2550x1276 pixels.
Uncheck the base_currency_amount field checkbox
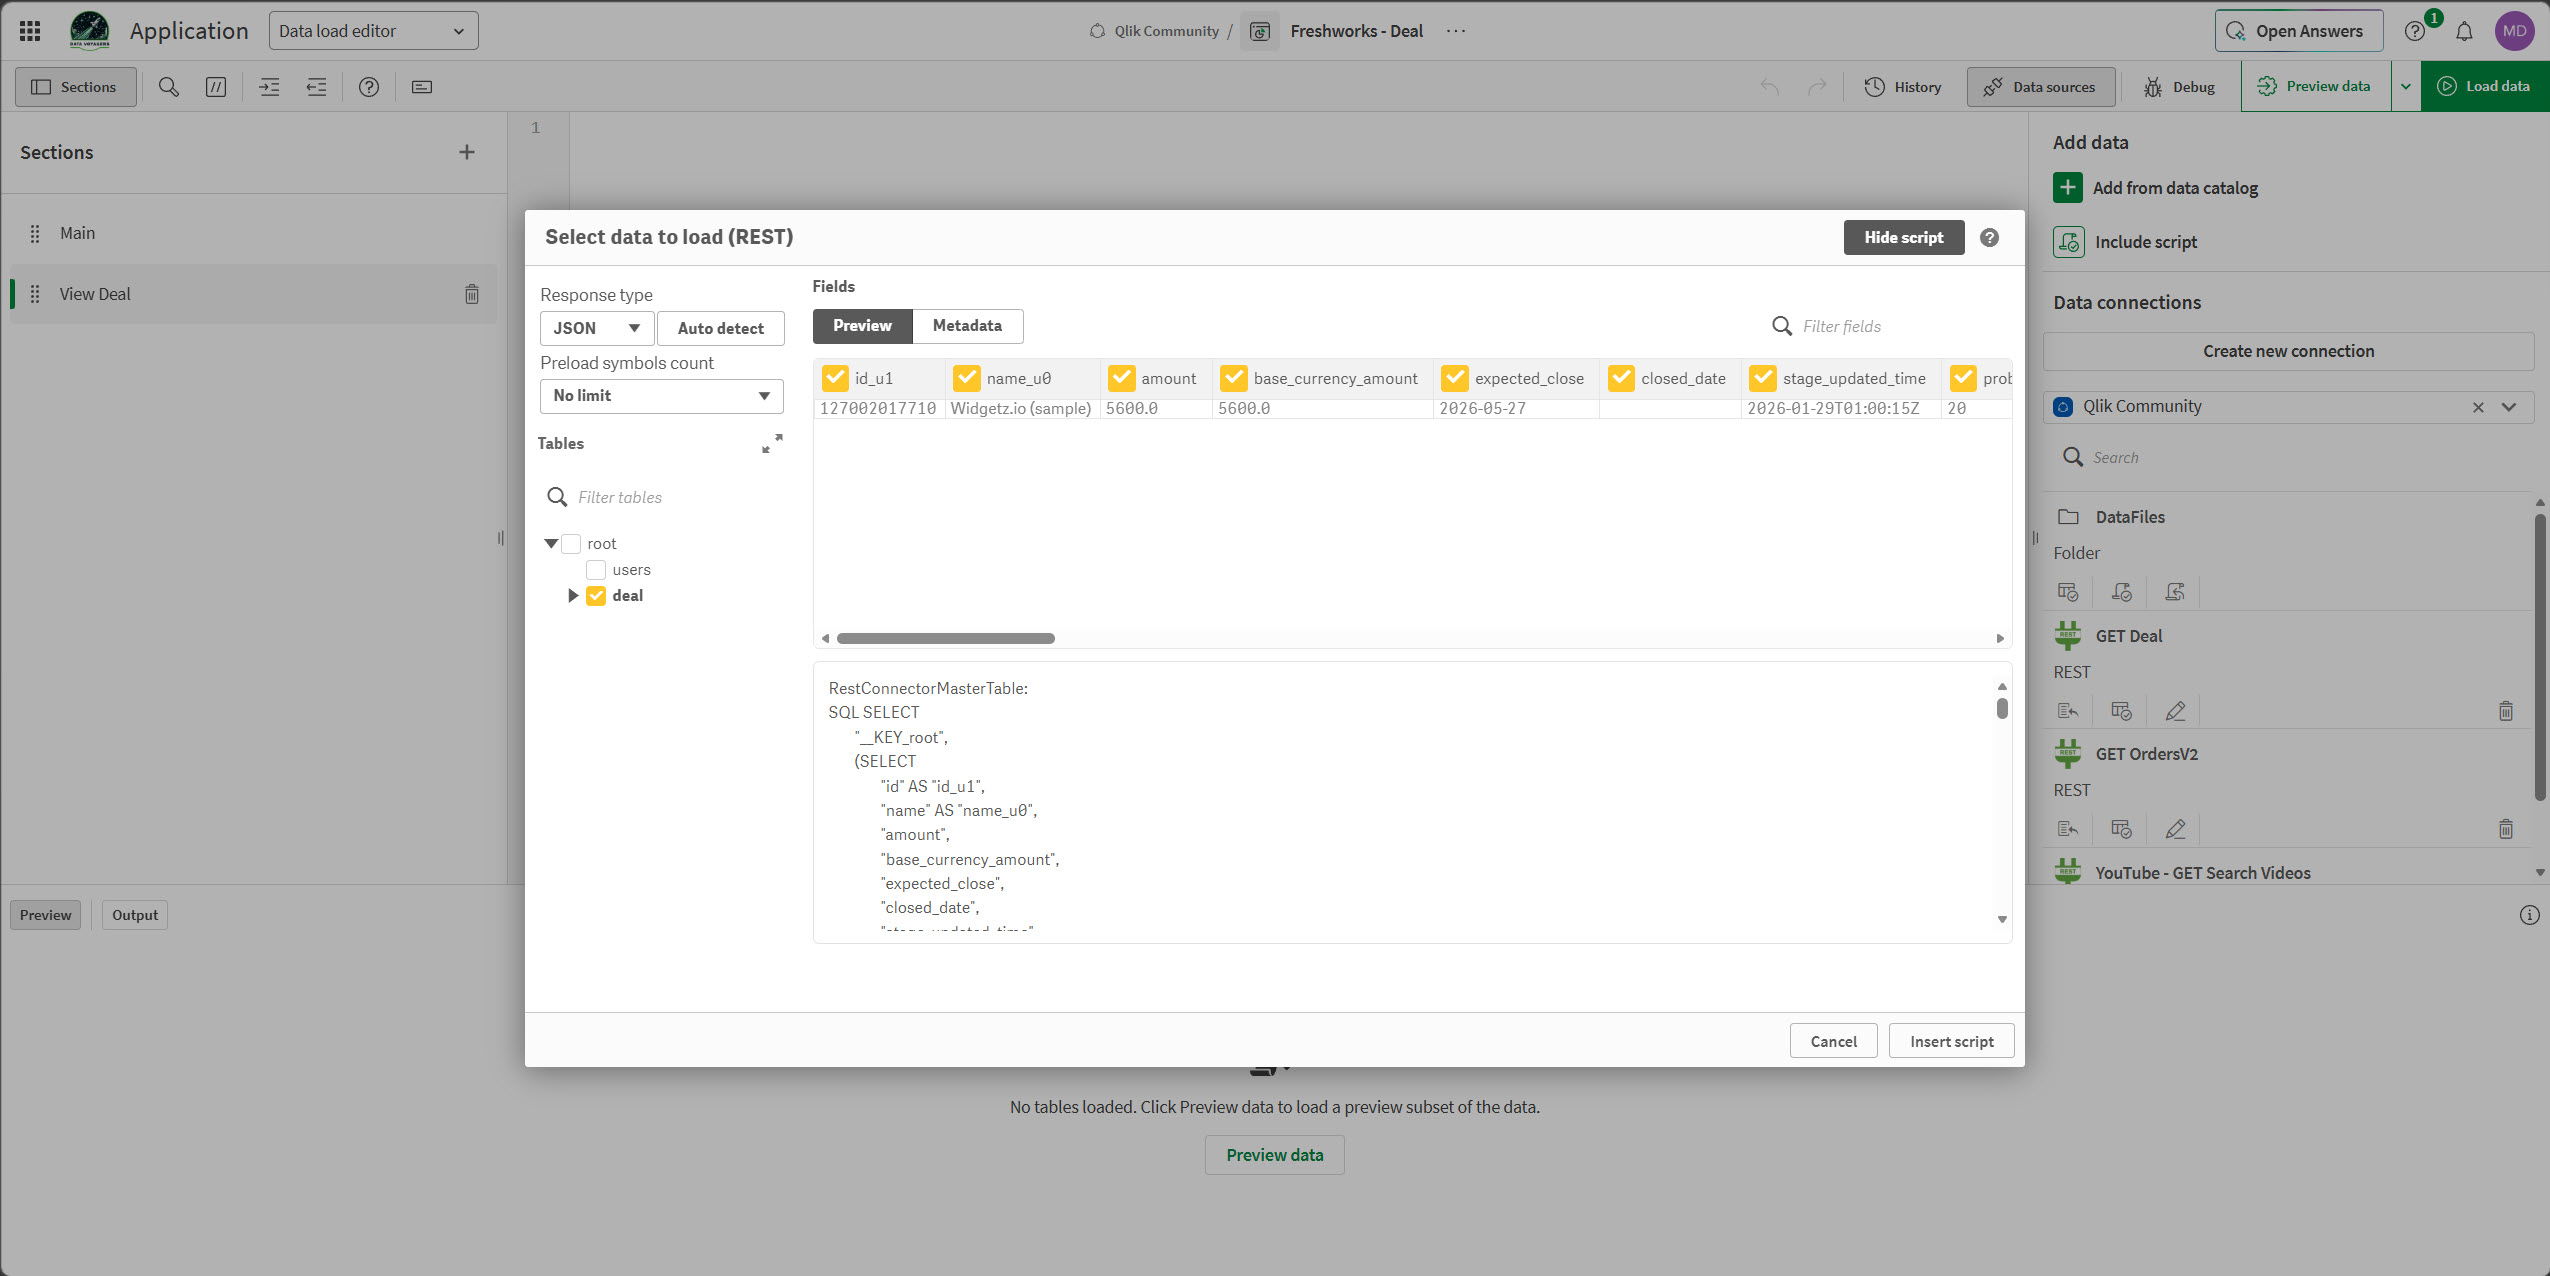tap(1234, 378)
